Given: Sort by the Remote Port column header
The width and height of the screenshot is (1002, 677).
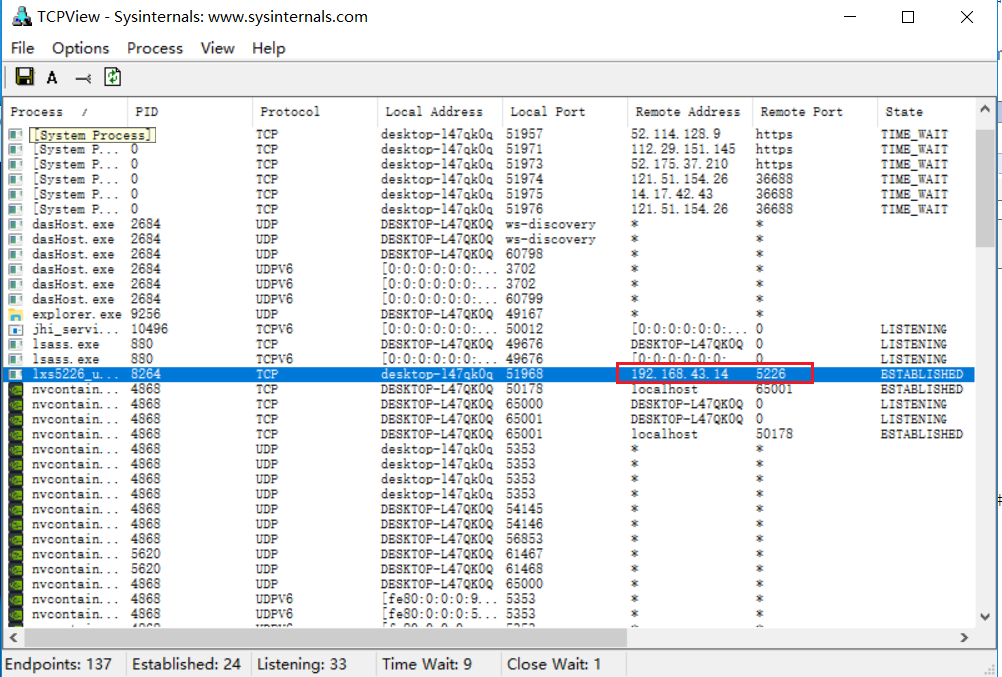Looking at the screenshot, I should (815, 112).
